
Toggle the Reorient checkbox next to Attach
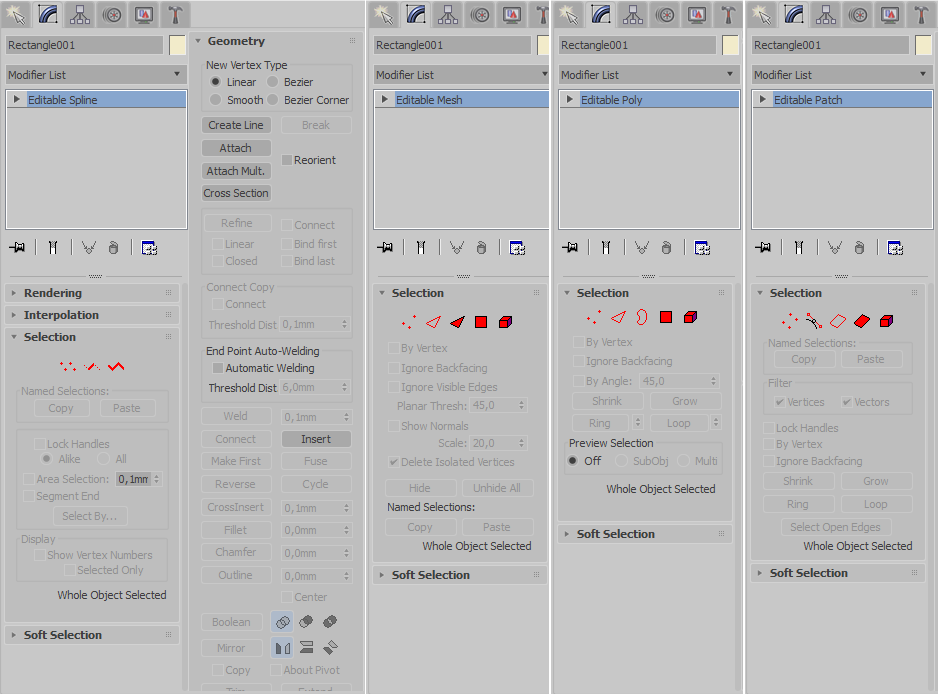pyautogui.click(x=286, y=160)
